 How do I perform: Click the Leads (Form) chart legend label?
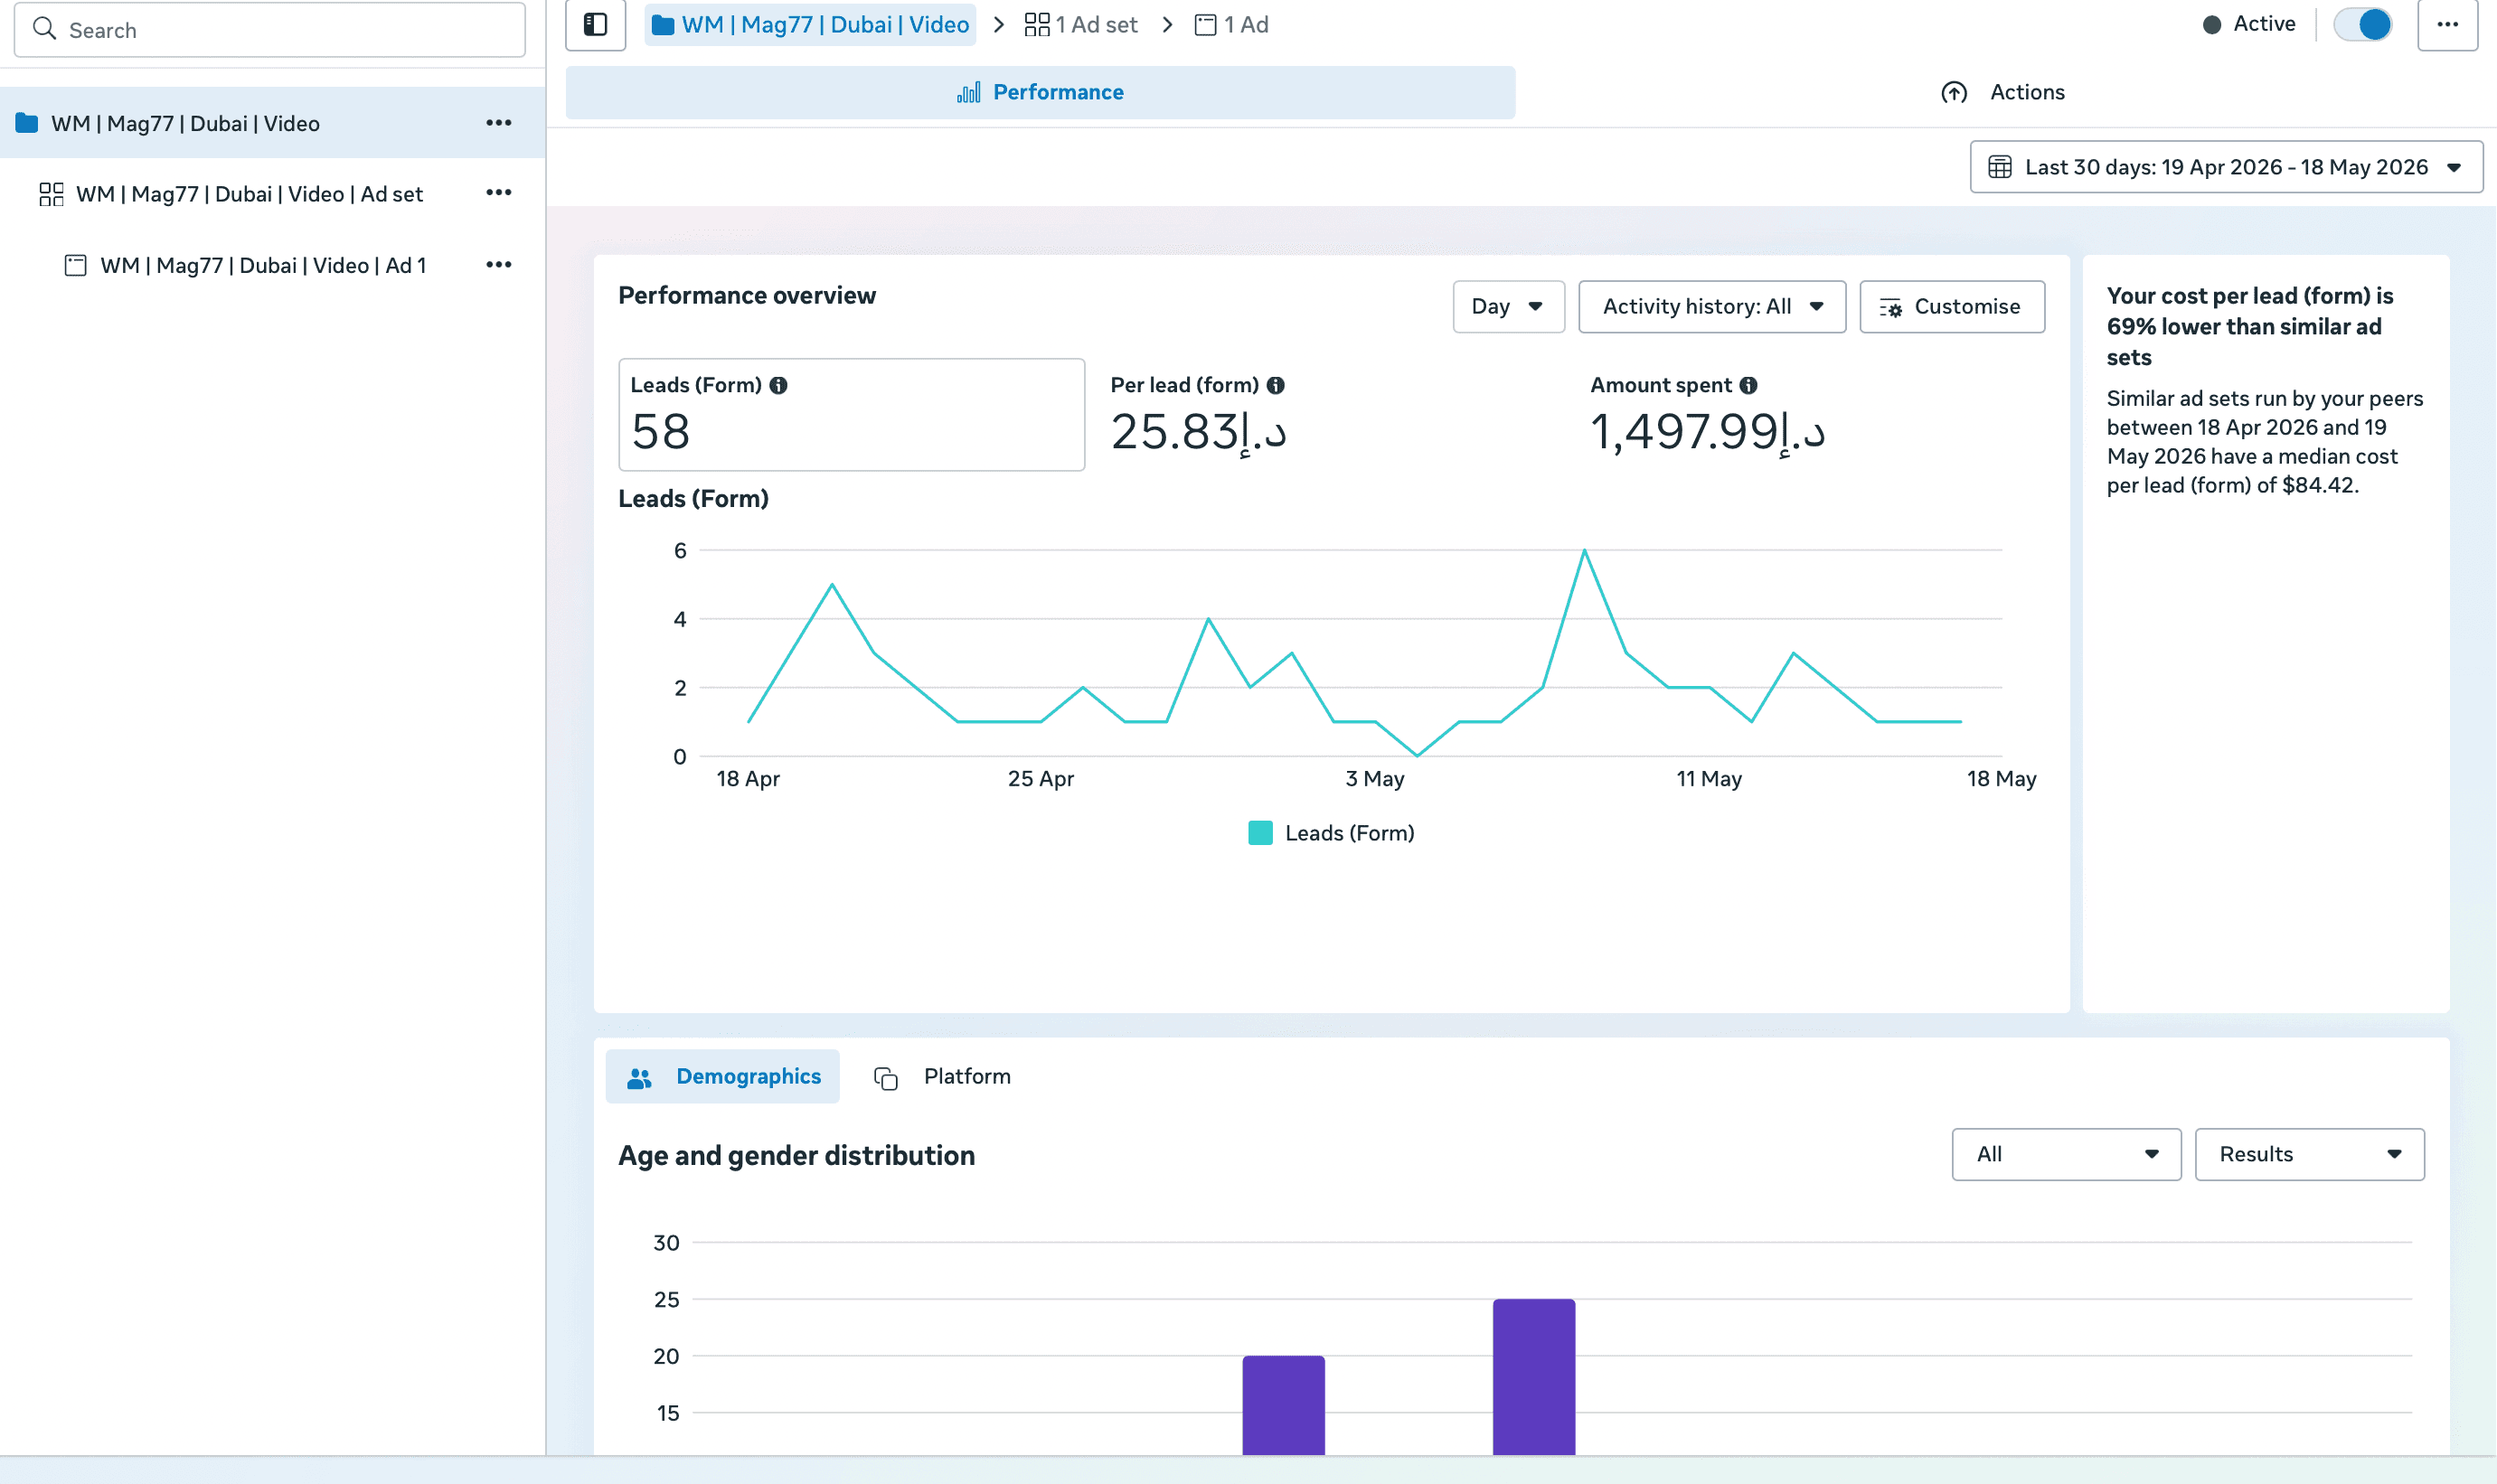(1349, 833)
